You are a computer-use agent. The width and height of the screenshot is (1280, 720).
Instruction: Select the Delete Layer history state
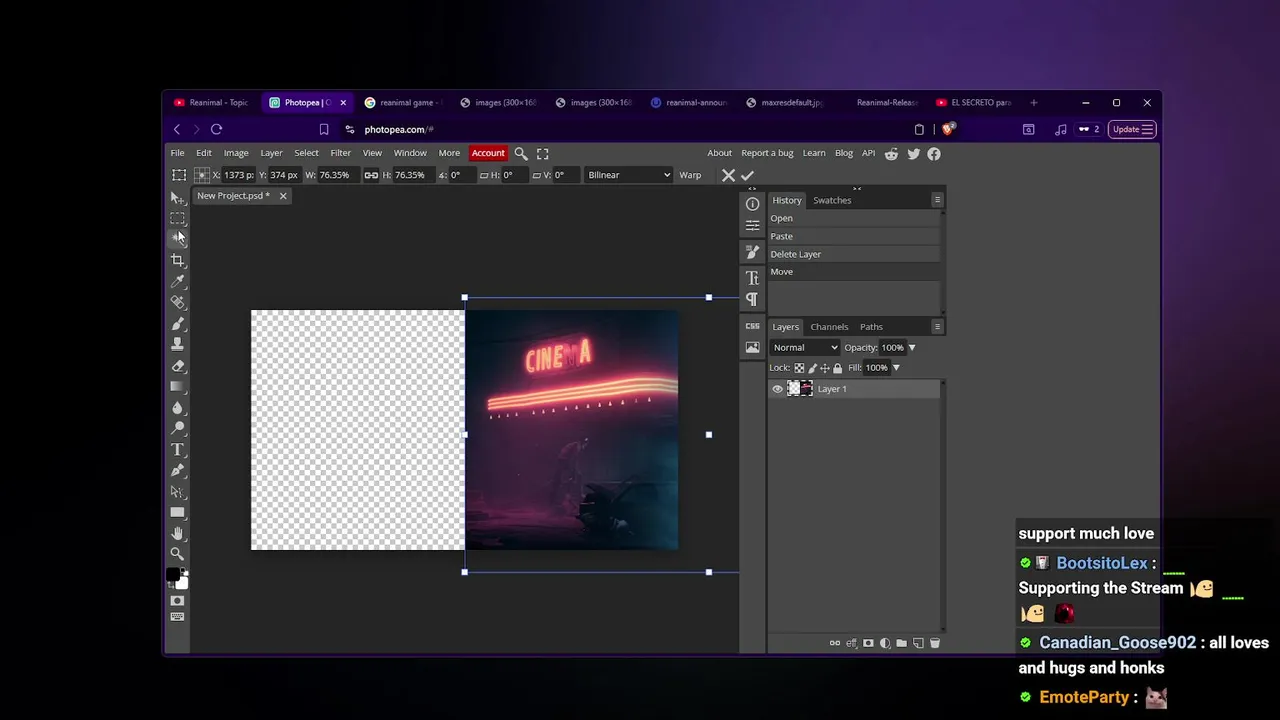[854, 254]
